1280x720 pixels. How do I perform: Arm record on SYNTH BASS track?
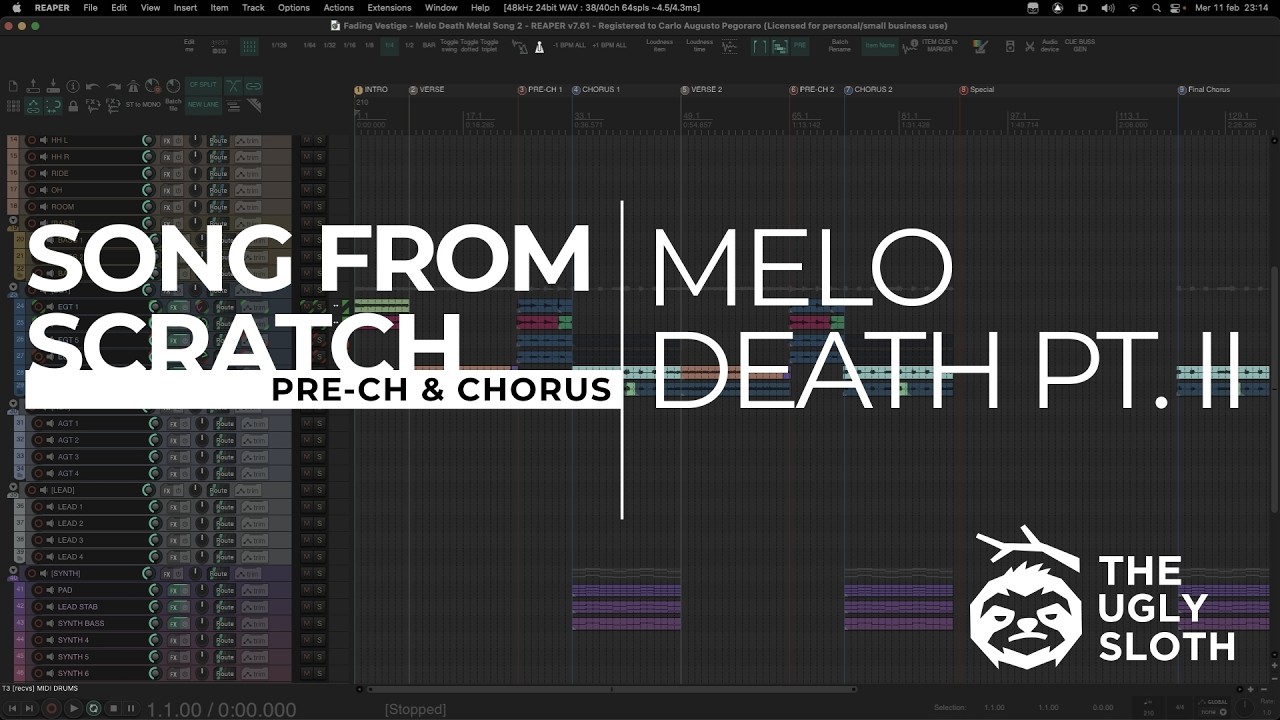pyautogui.click(x=37, y=623)
